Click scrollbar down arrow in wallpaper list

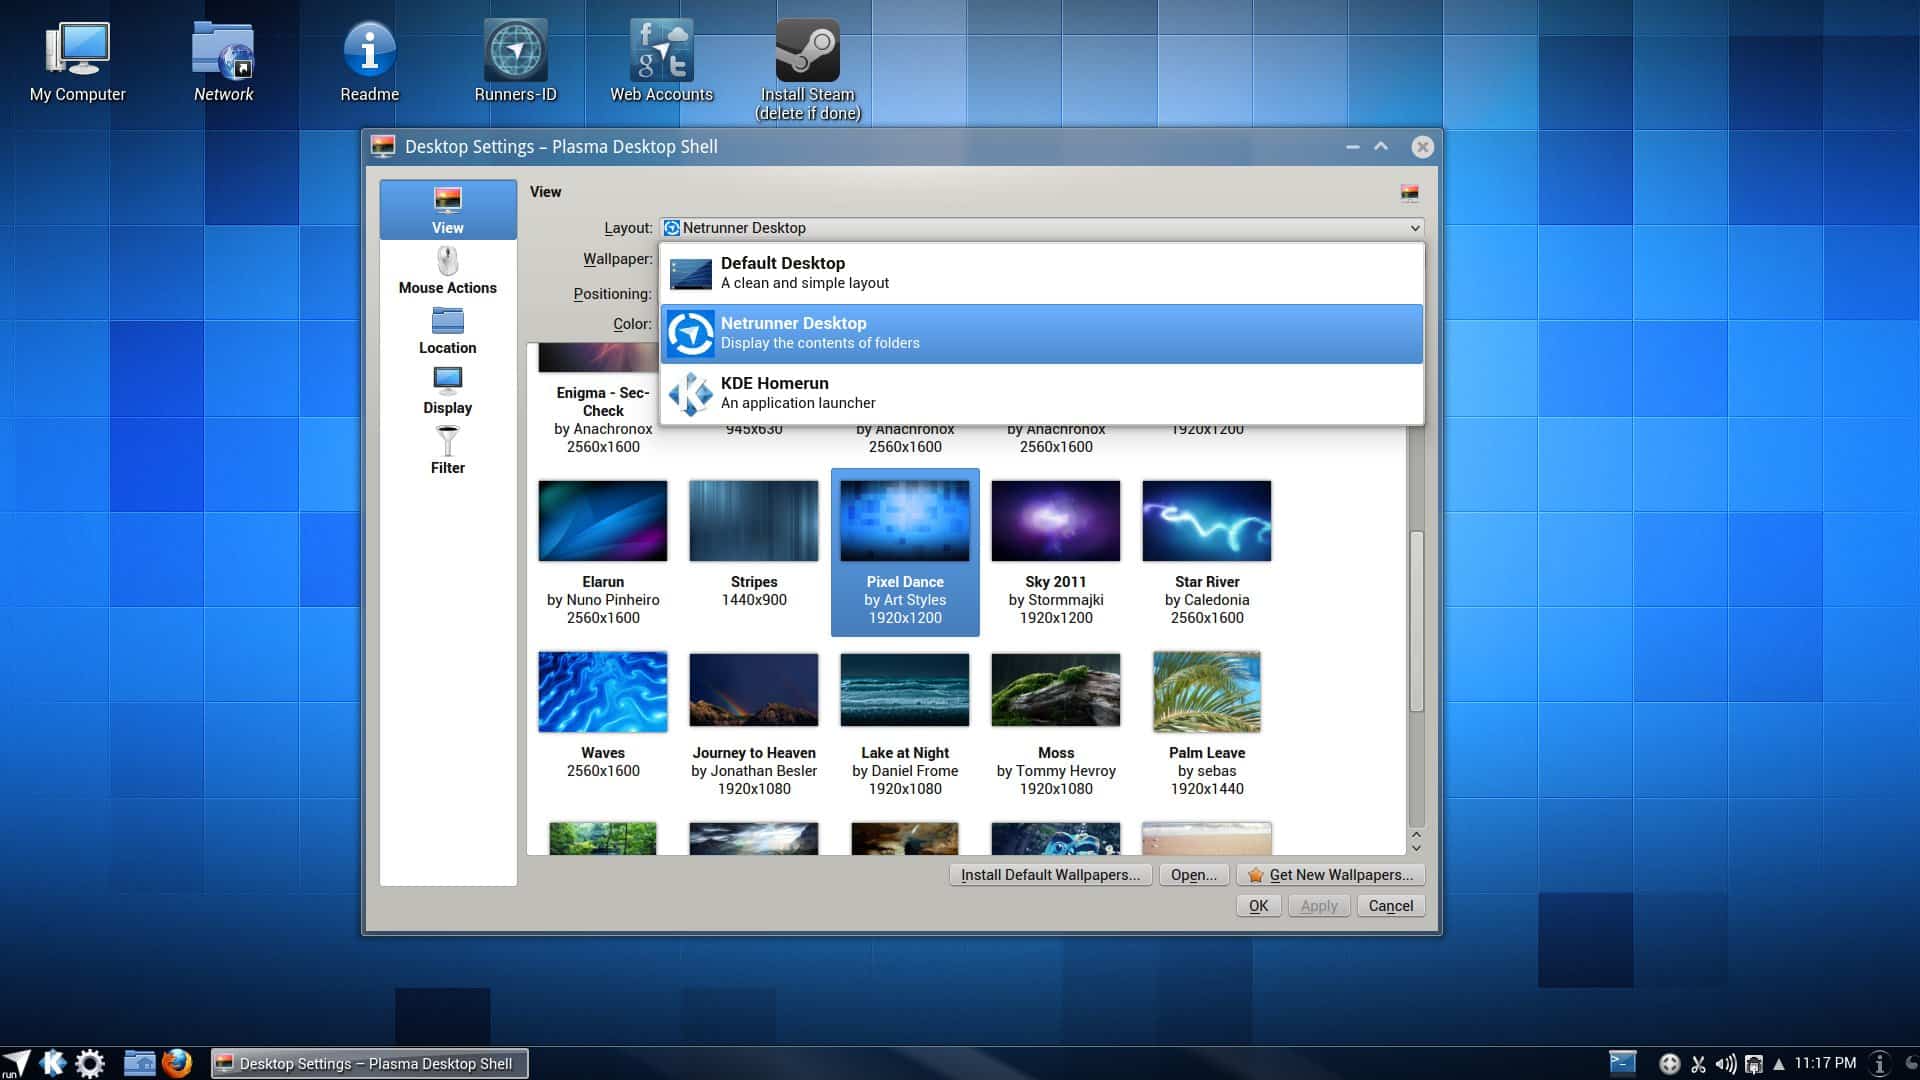pyautogui.click(x=1416, y=848)
